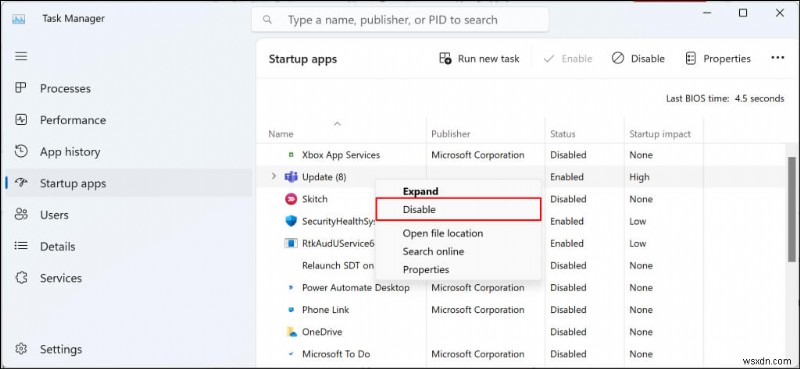Click the Task Manager app icon in title bar
Viewport: 800px width, 369px height.
(19, 19)
